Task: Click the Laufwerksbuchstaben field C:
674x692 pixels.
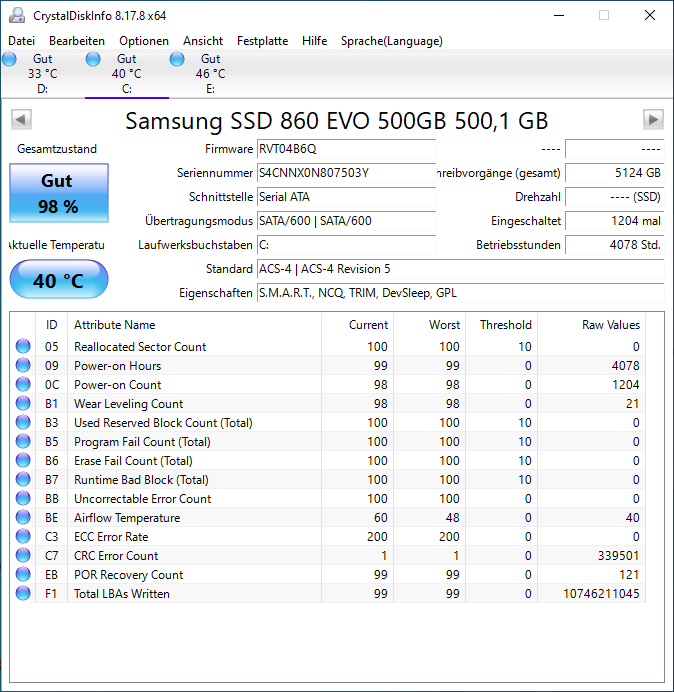Action: click(x=346, y=245)
